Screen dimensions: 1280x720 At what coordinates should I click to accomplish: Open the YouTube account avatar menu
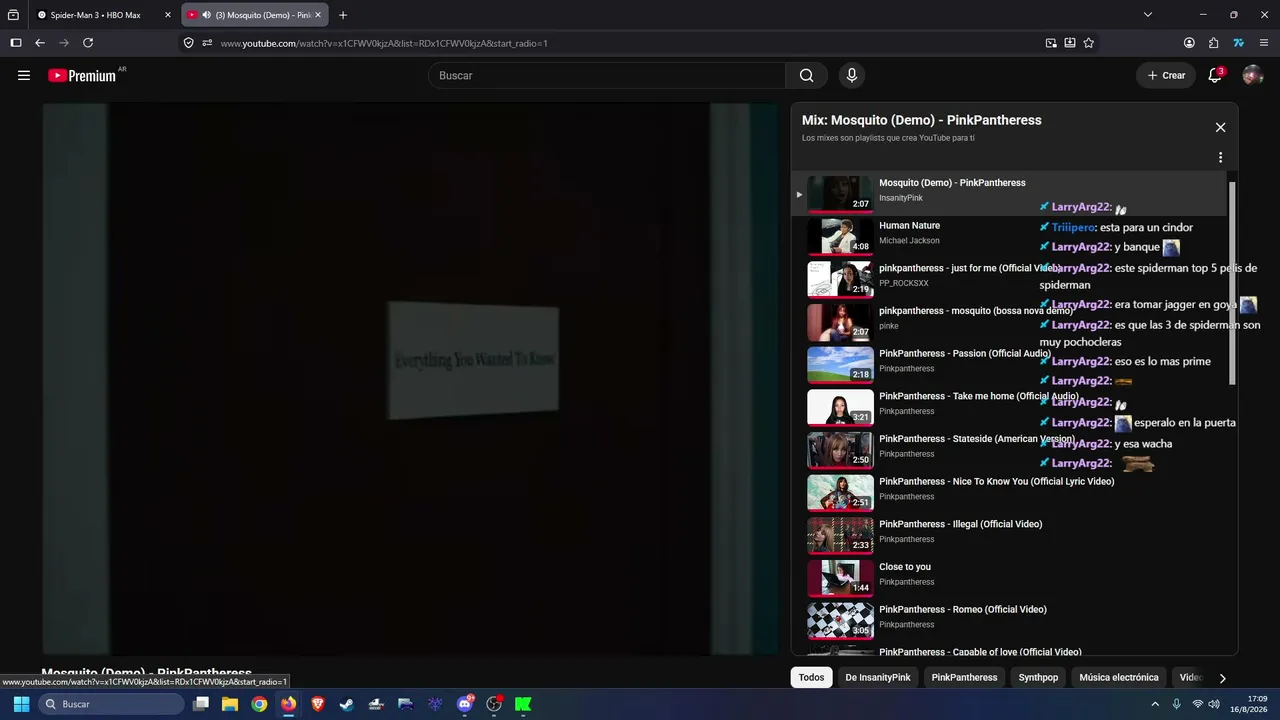(1252, 75)
